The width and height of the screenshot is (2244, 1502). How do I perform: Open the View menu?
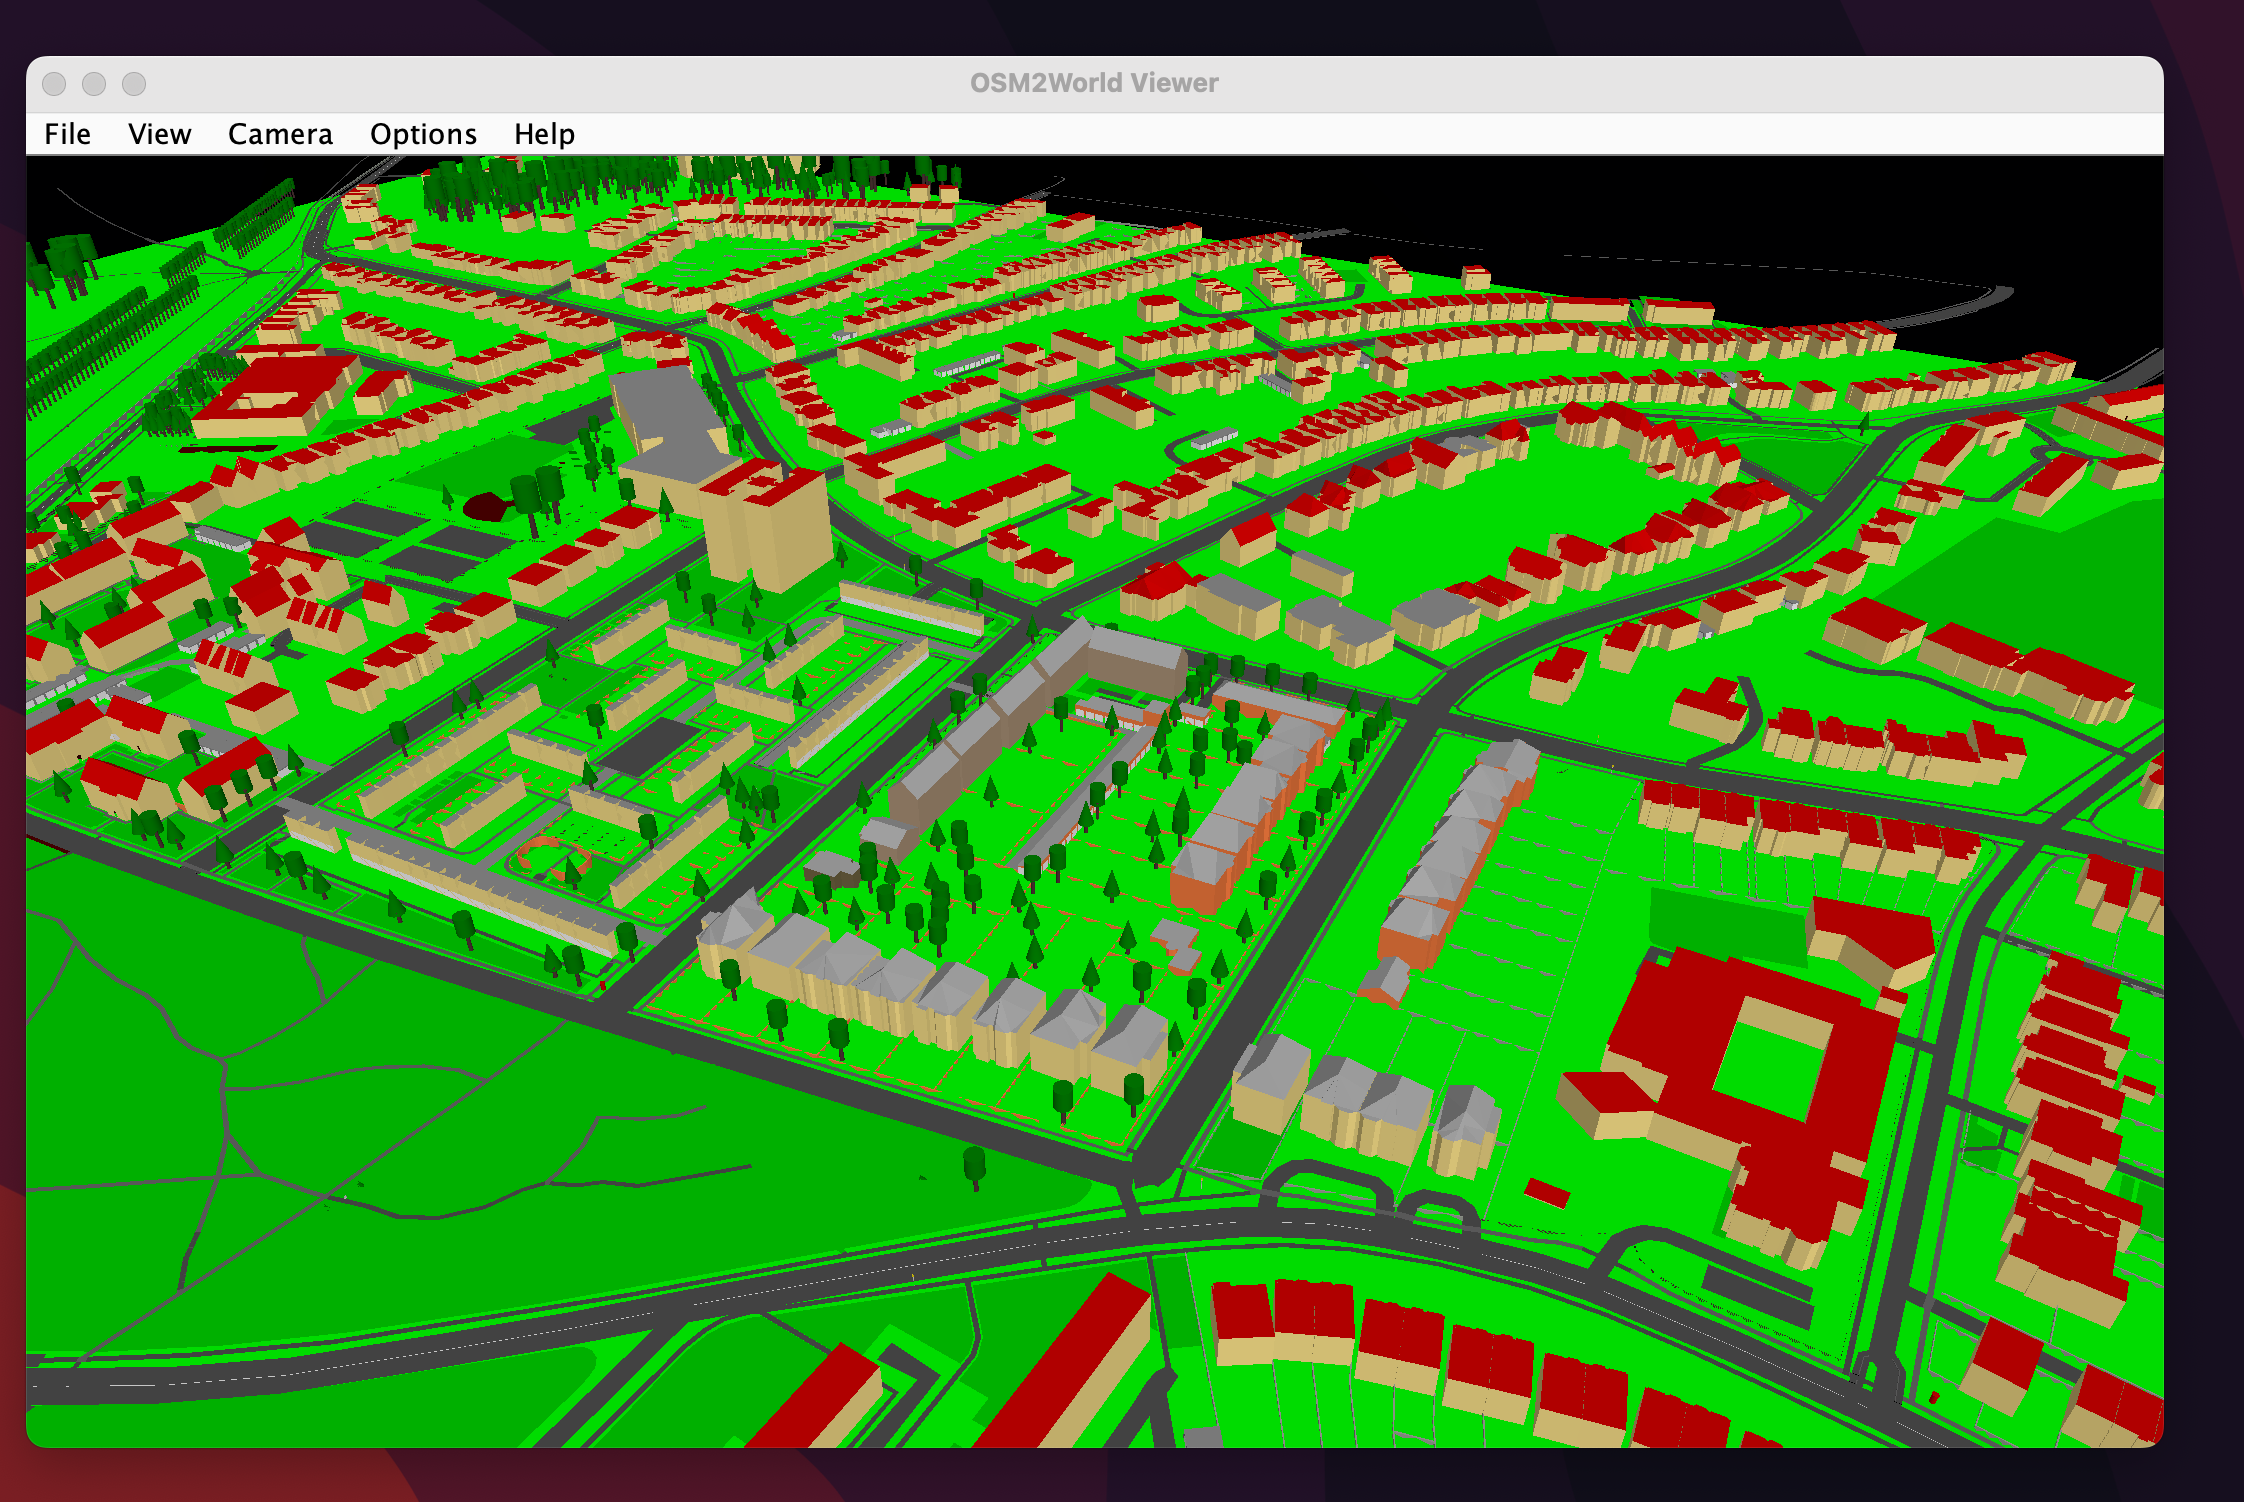click(x=159, y=133)
